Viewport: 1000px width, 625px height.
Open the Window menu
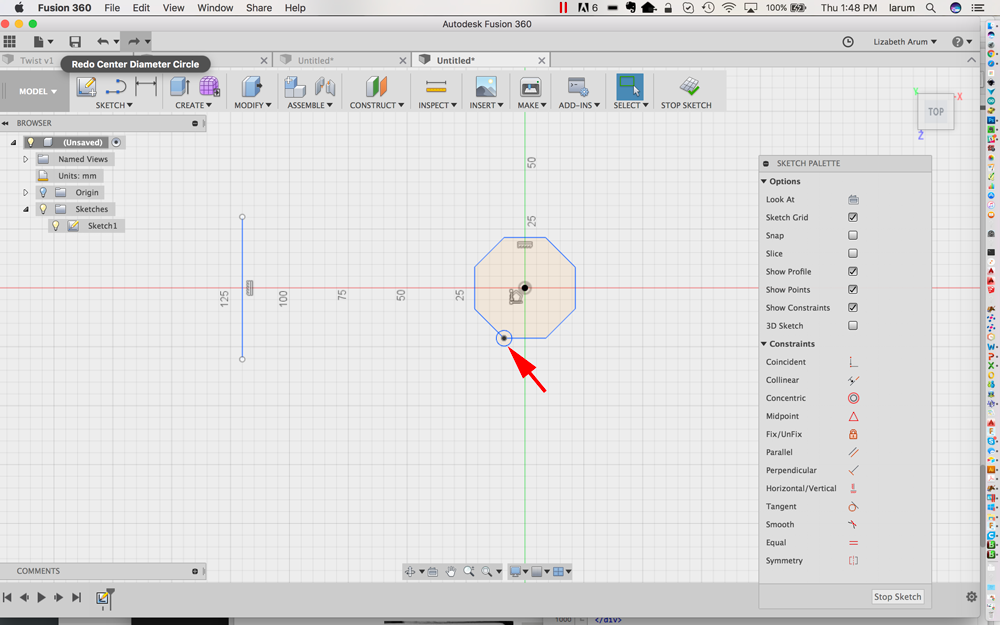(215, 8)
